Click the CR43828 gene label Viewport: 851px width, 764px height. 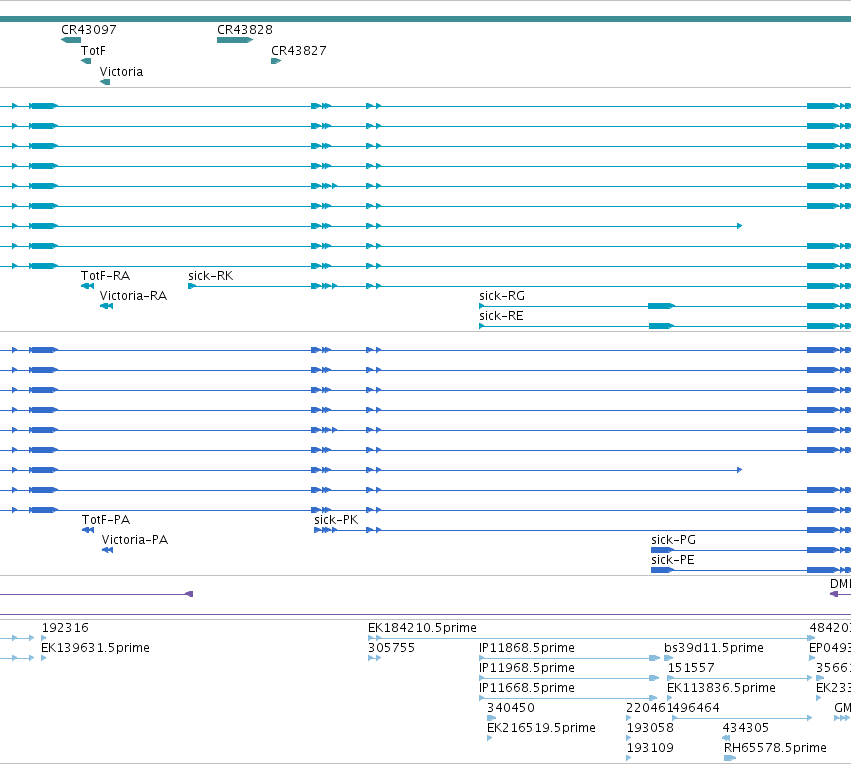tap(245, 30)
